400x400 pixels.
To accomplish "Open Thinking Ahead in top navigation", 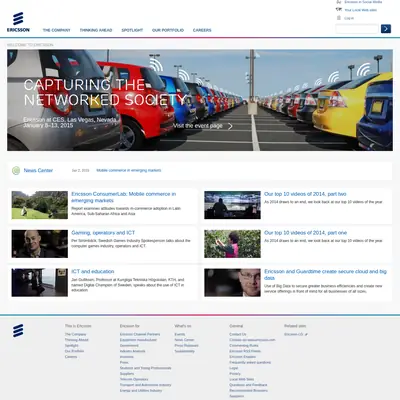I will tap(96, 30).
